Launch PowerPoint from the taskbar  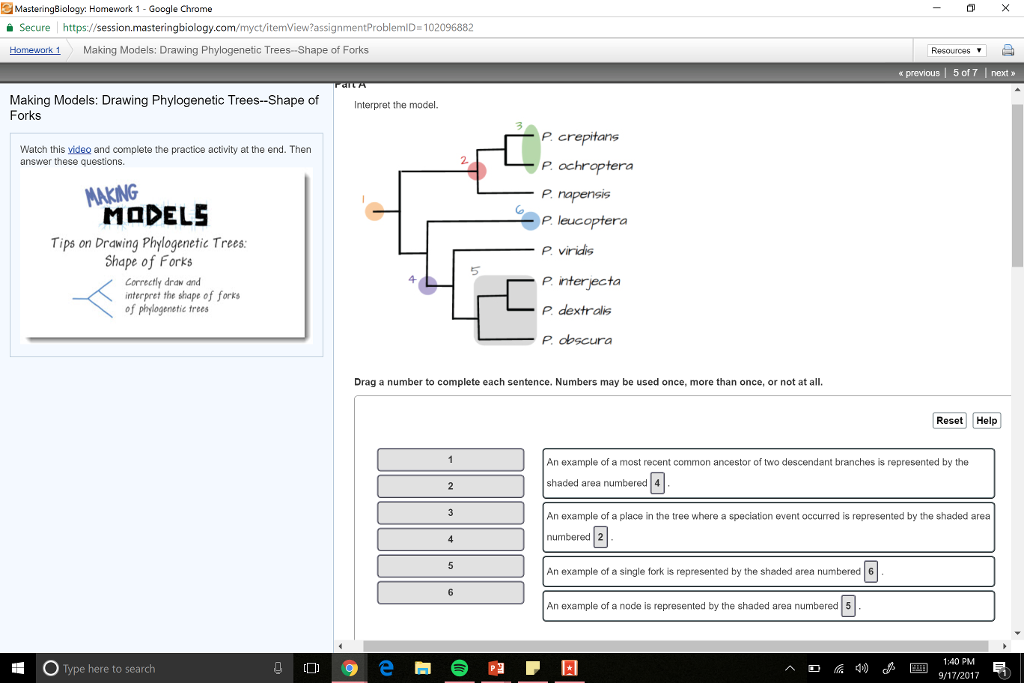coord(496,668)
